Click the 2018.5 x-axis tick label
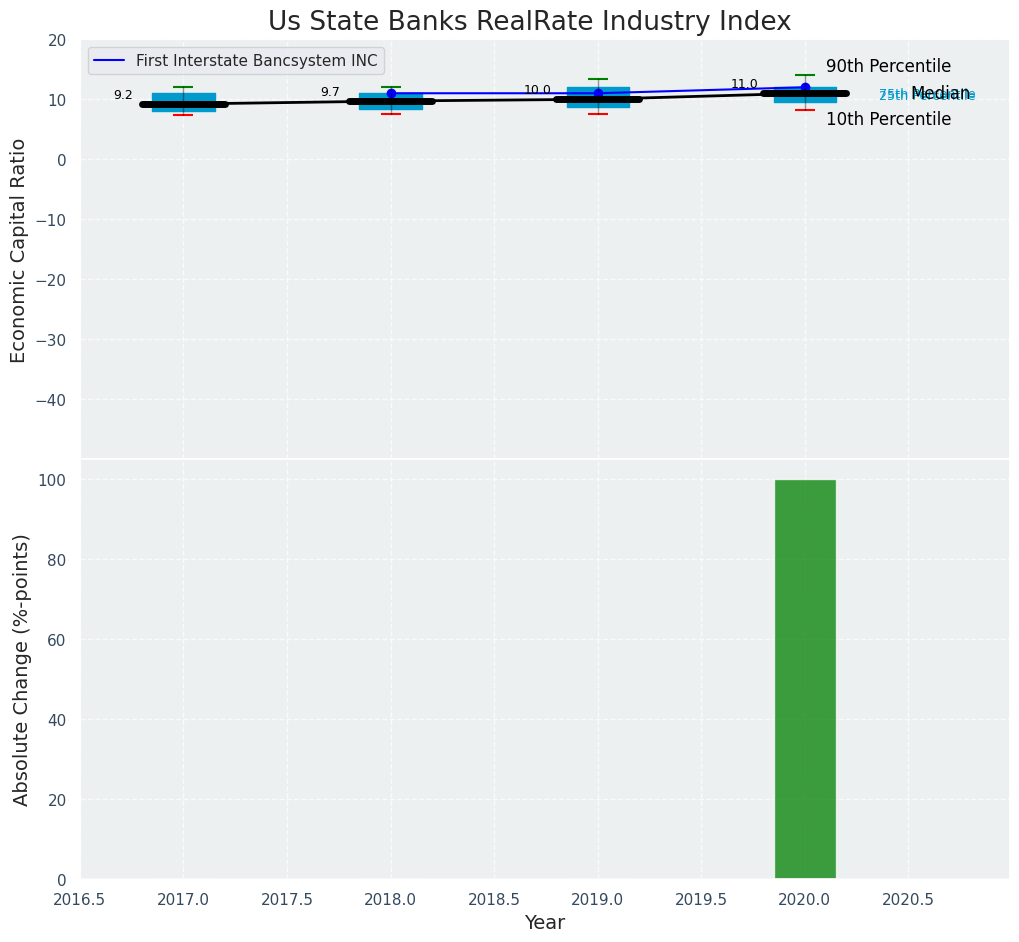Image resolution: width=1019 pixels, height=942 pixels. (493, 899)
